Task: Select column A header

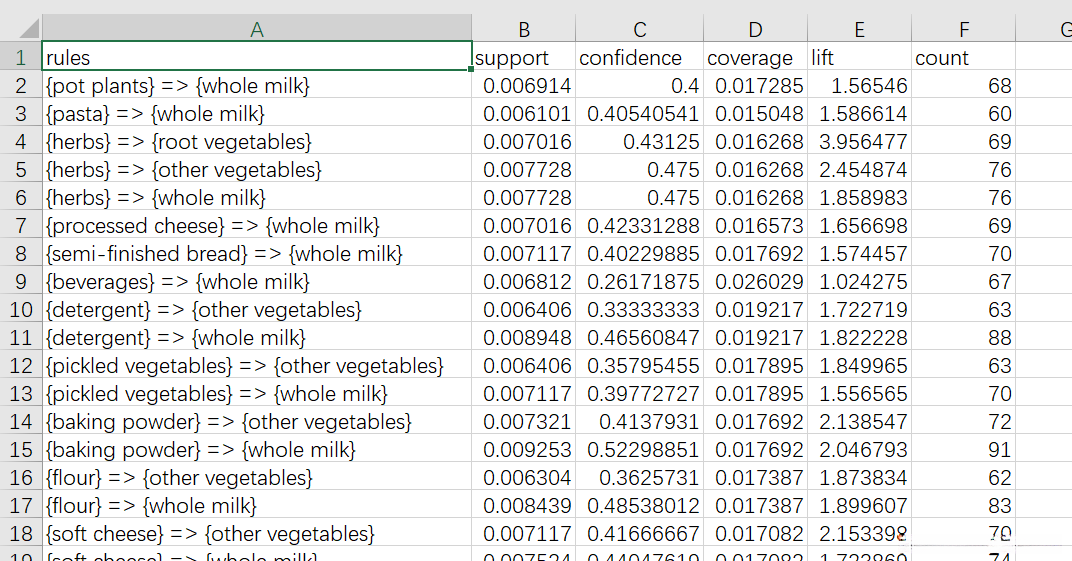Action: [x=256, y=30]
